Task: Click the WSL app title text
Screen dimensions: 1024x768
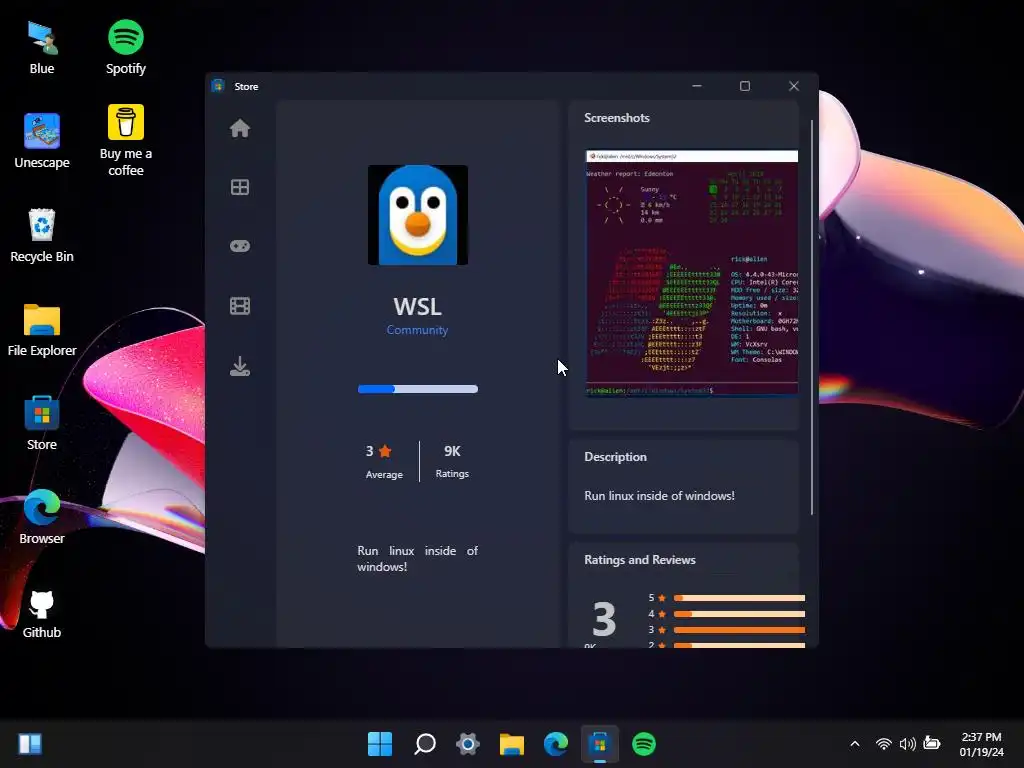Action: 417,306
